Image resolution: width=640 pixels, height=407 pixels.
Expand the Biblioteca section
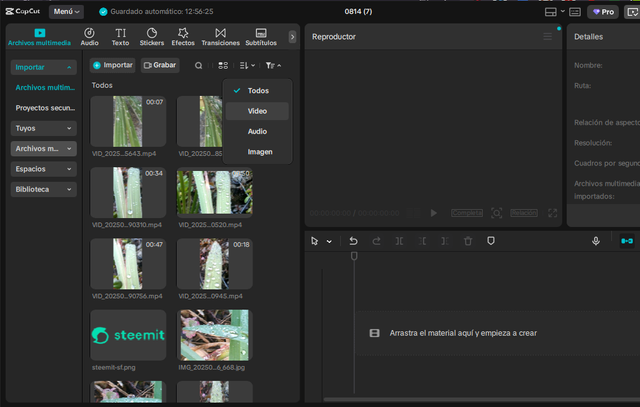[x=44, y=189]
